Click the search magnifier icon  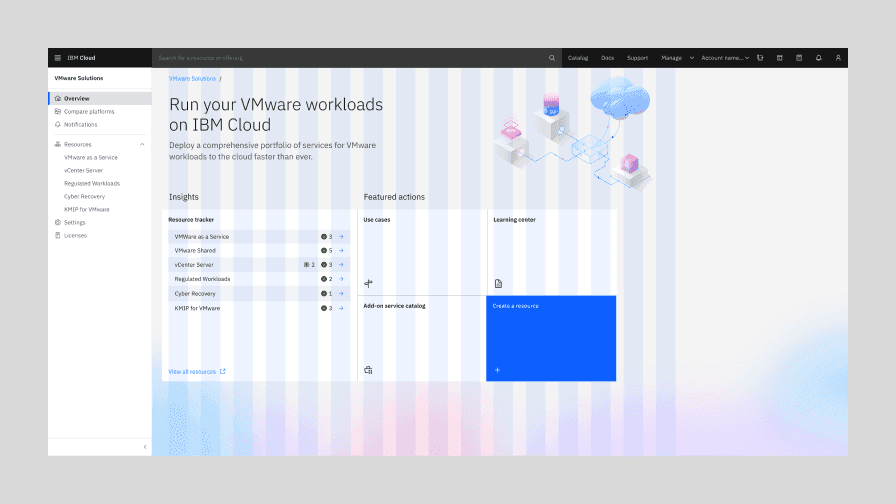(x=552, y=58)
